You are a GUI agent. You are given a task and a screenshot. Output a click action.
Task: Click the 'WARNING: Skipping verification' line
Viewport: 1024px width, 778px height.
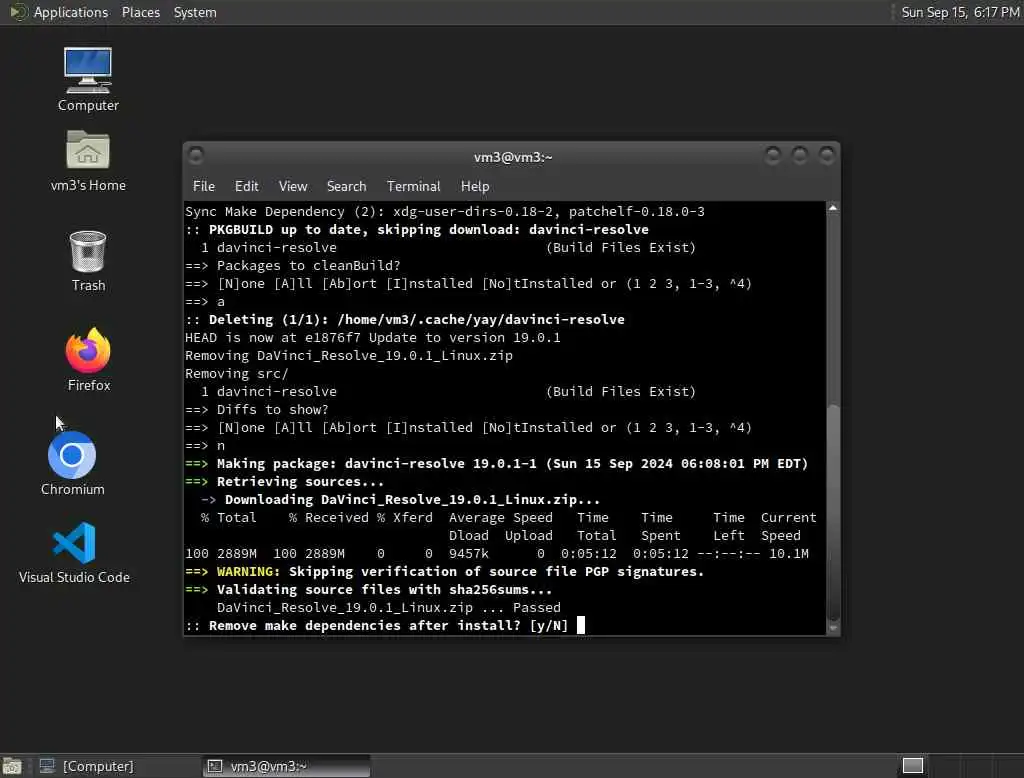[x=445, y=572]
